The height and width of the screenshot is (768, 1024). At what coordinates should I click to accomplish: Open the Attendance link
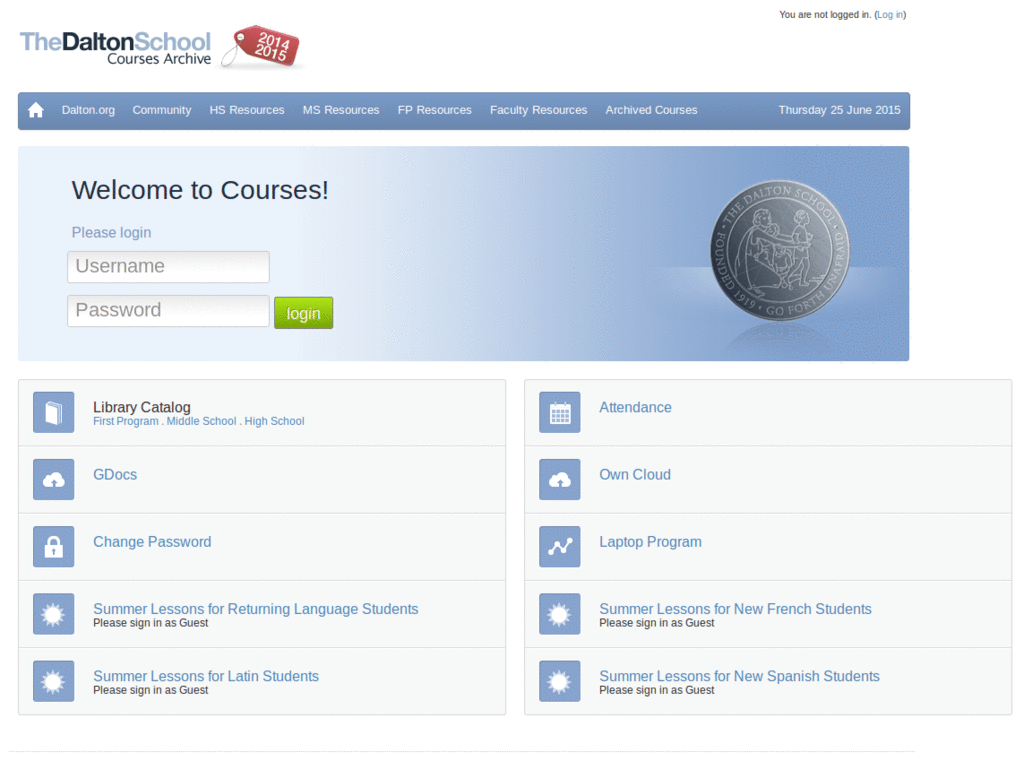(x=635, y=408)
